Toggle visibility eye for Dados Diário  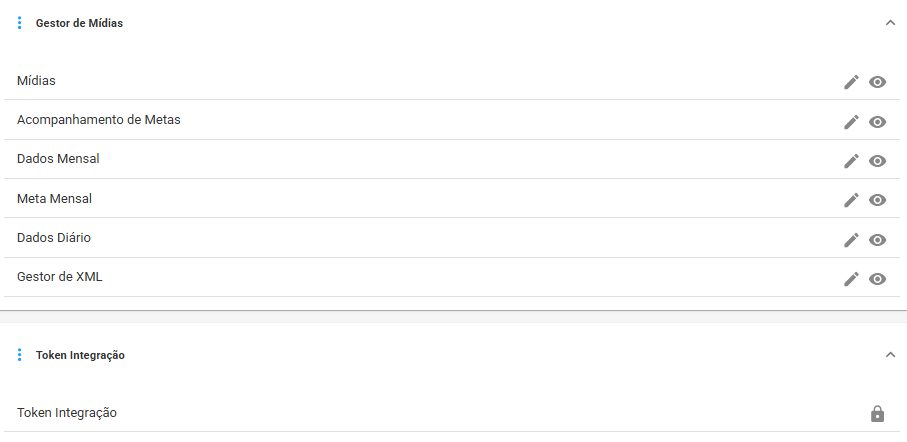point(877,240)
